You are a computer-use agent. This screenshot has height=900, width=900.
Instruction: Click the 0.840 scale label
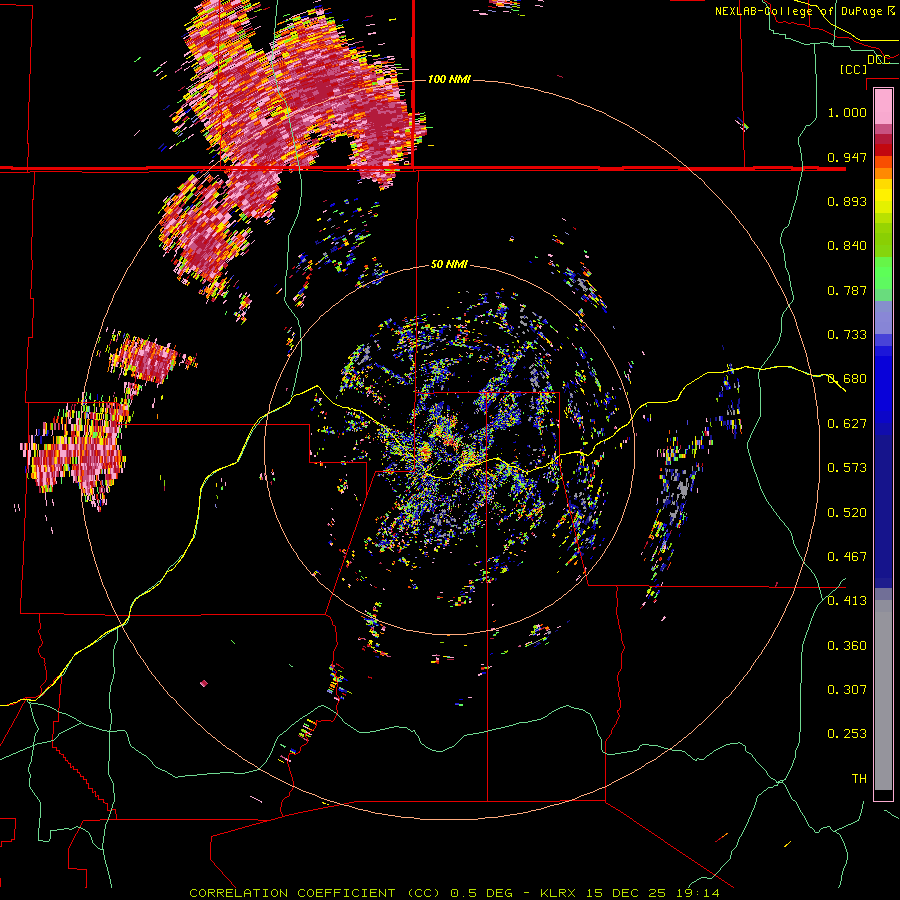847,246
